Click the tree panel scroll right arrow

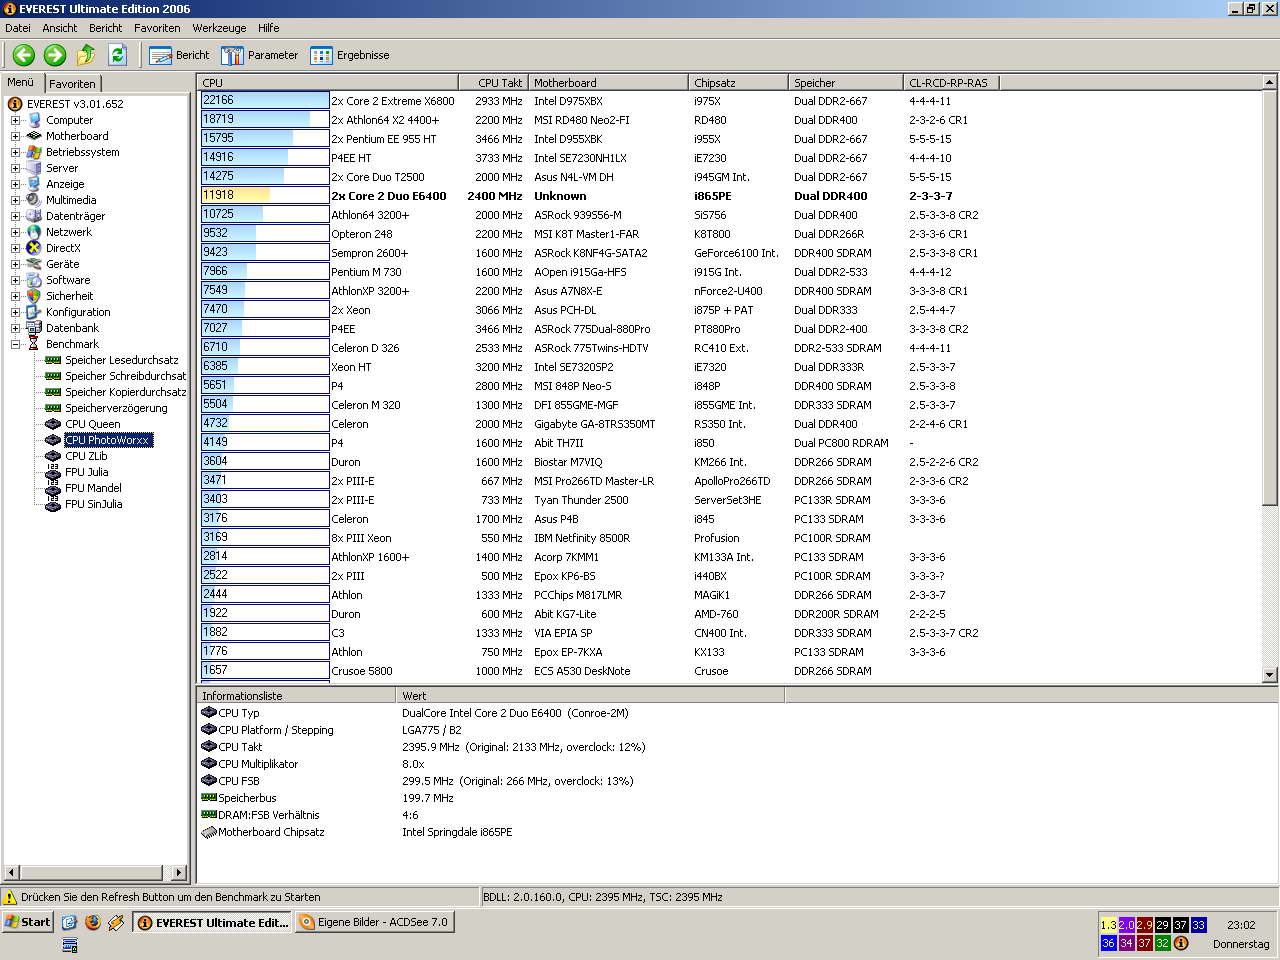[x=180, y=872]
